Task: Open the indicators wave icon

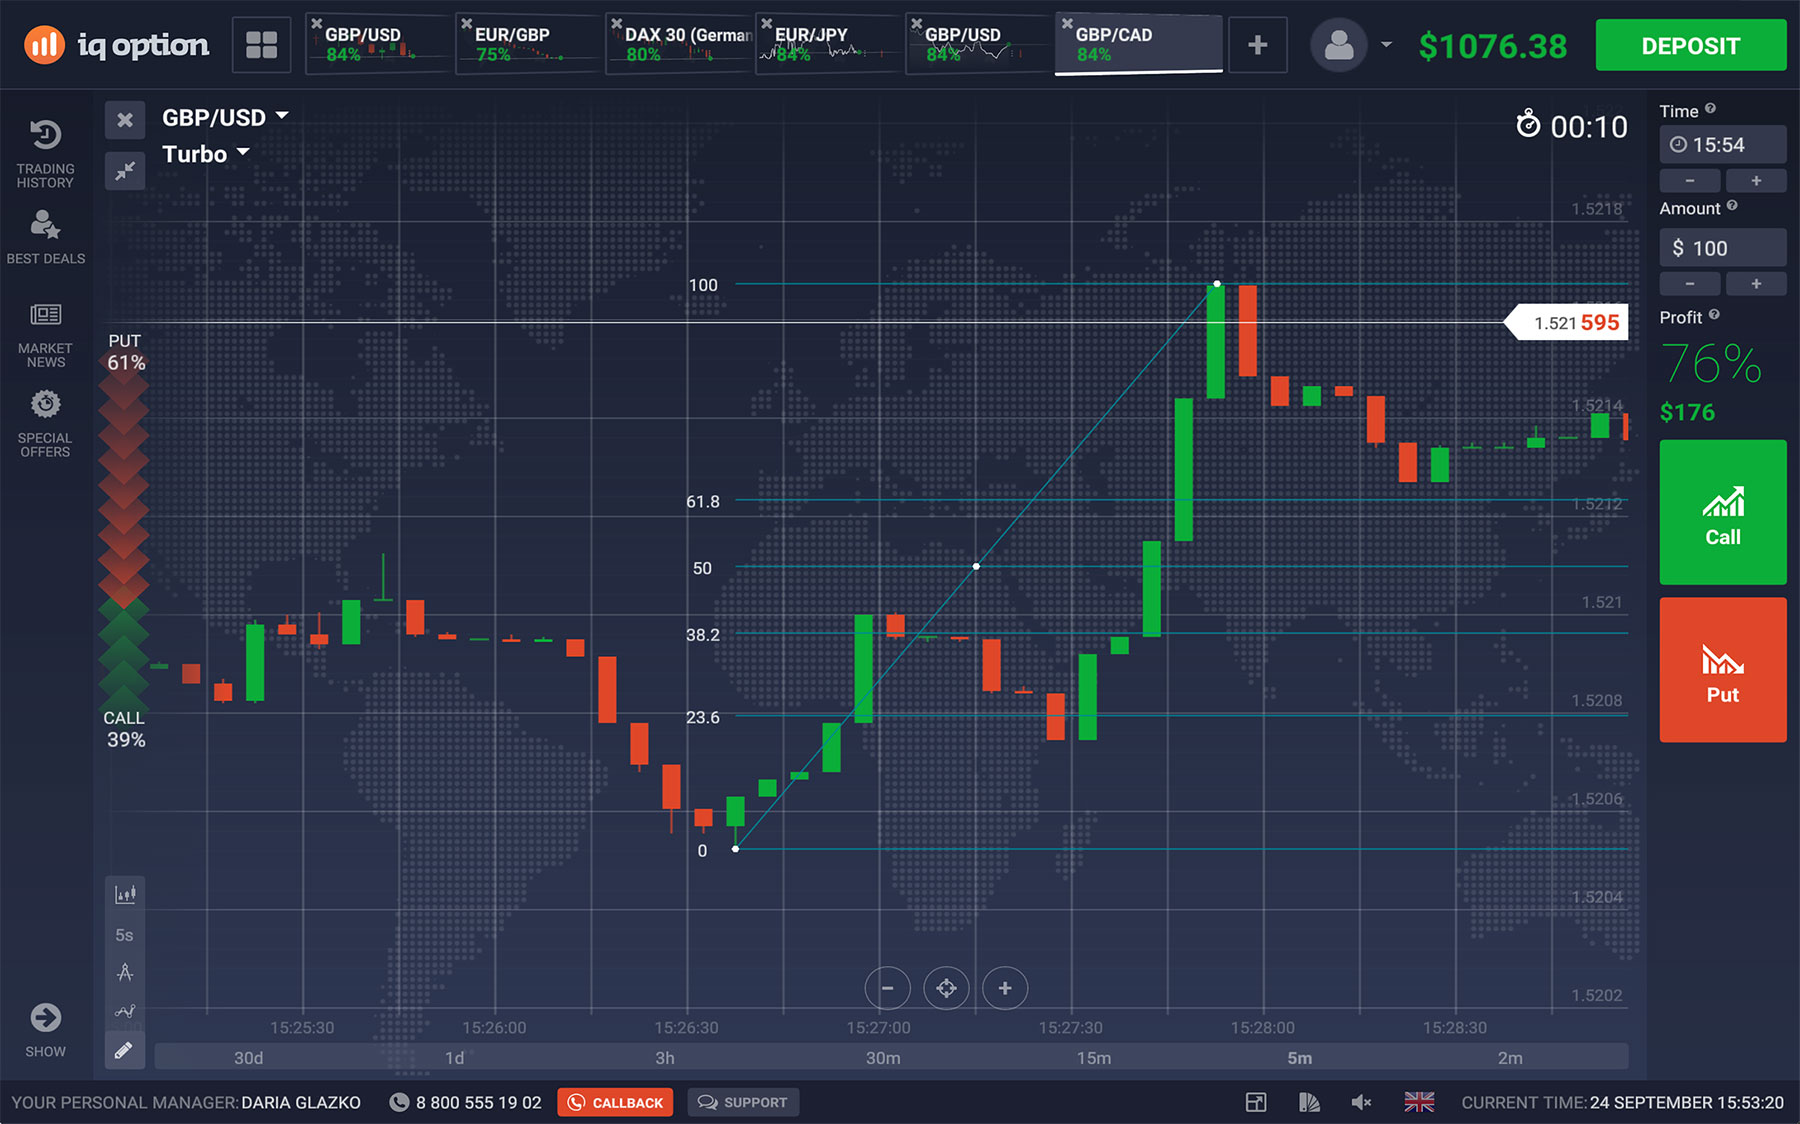Action: (125, 1011)
